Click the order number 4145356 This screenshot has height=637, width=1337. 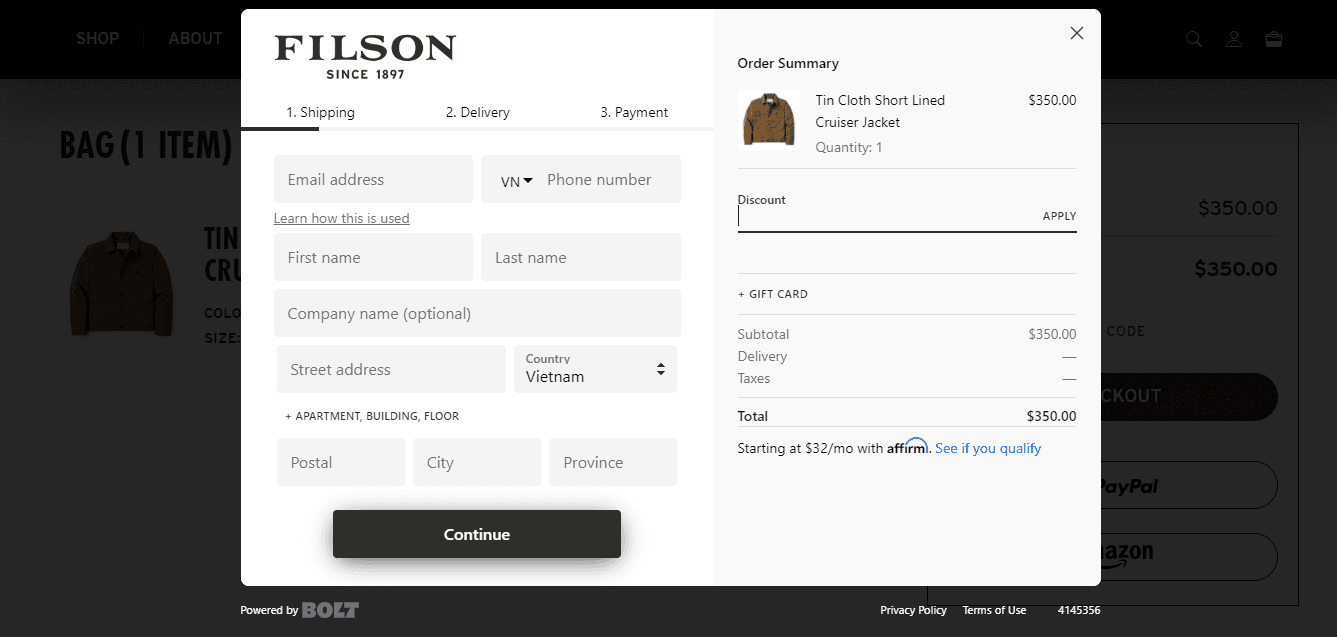1079,610
